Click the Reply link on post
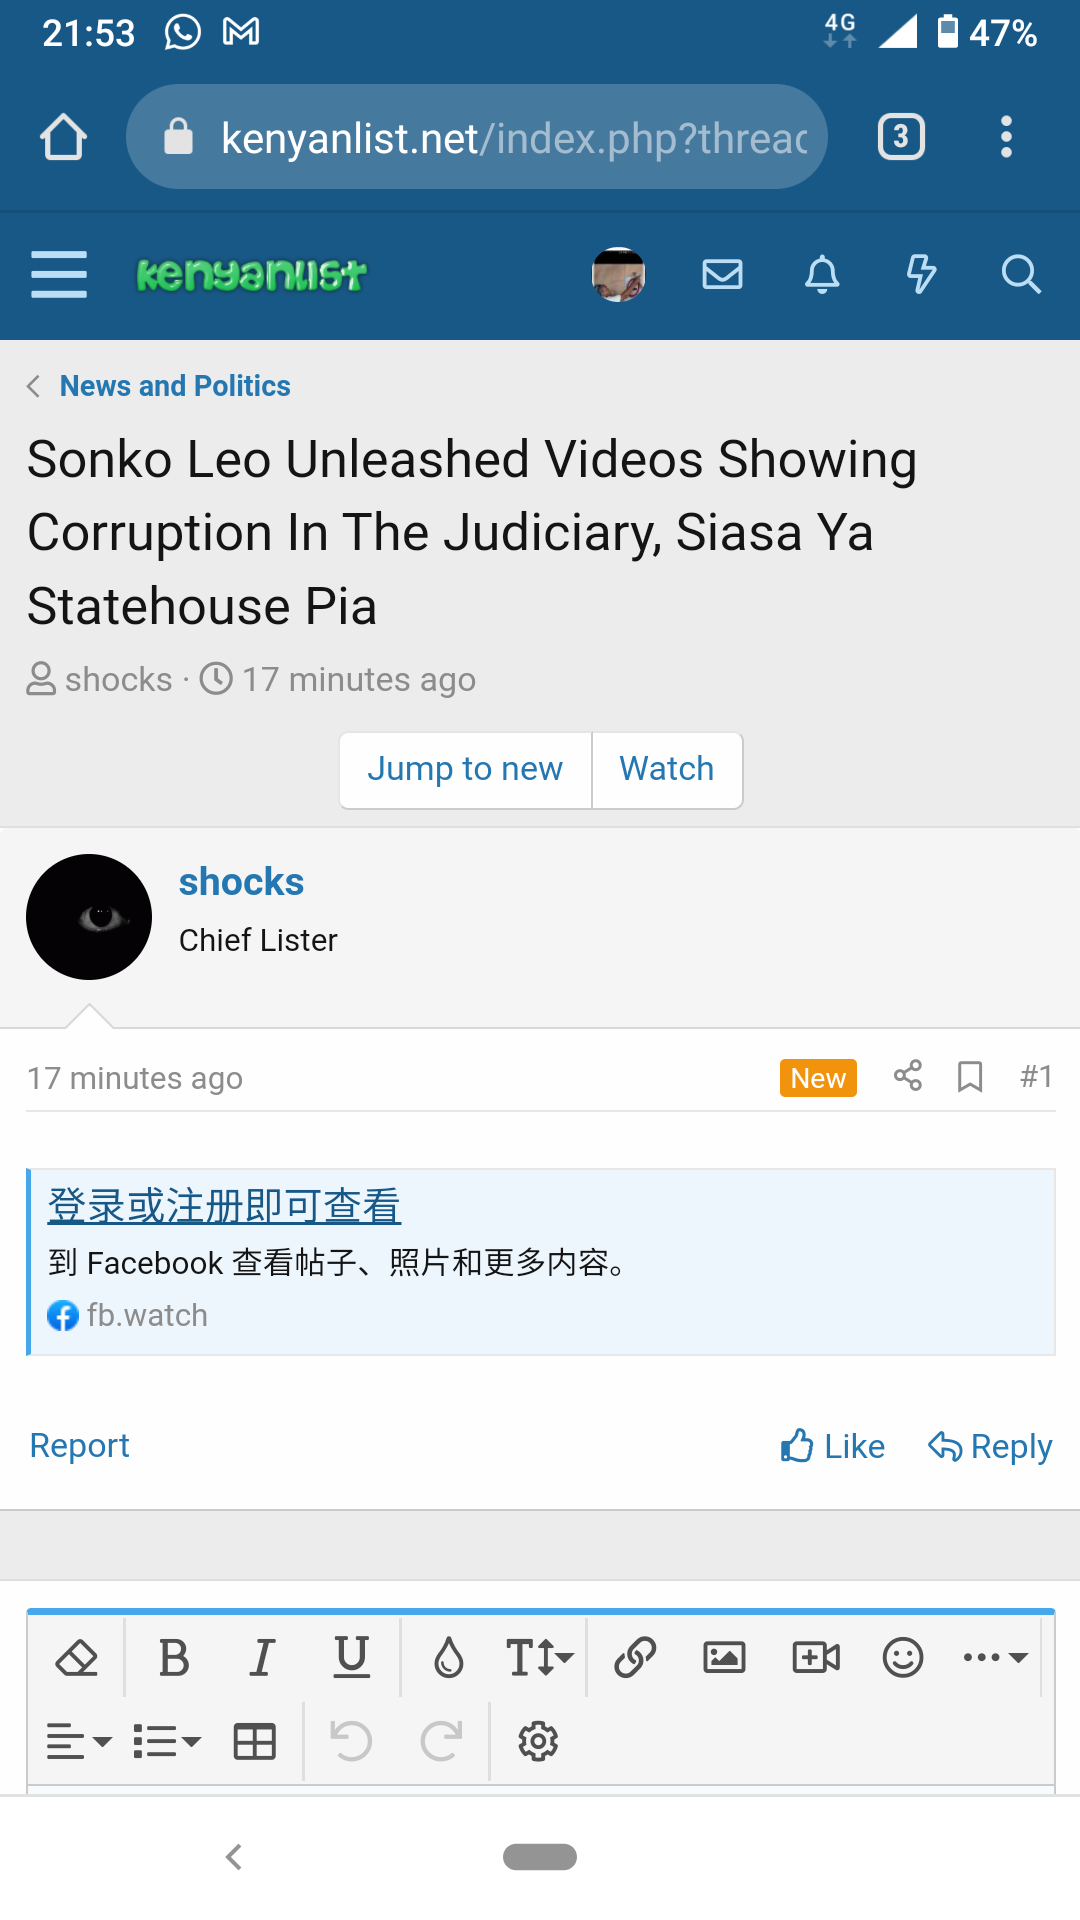 pos(990,1446)
